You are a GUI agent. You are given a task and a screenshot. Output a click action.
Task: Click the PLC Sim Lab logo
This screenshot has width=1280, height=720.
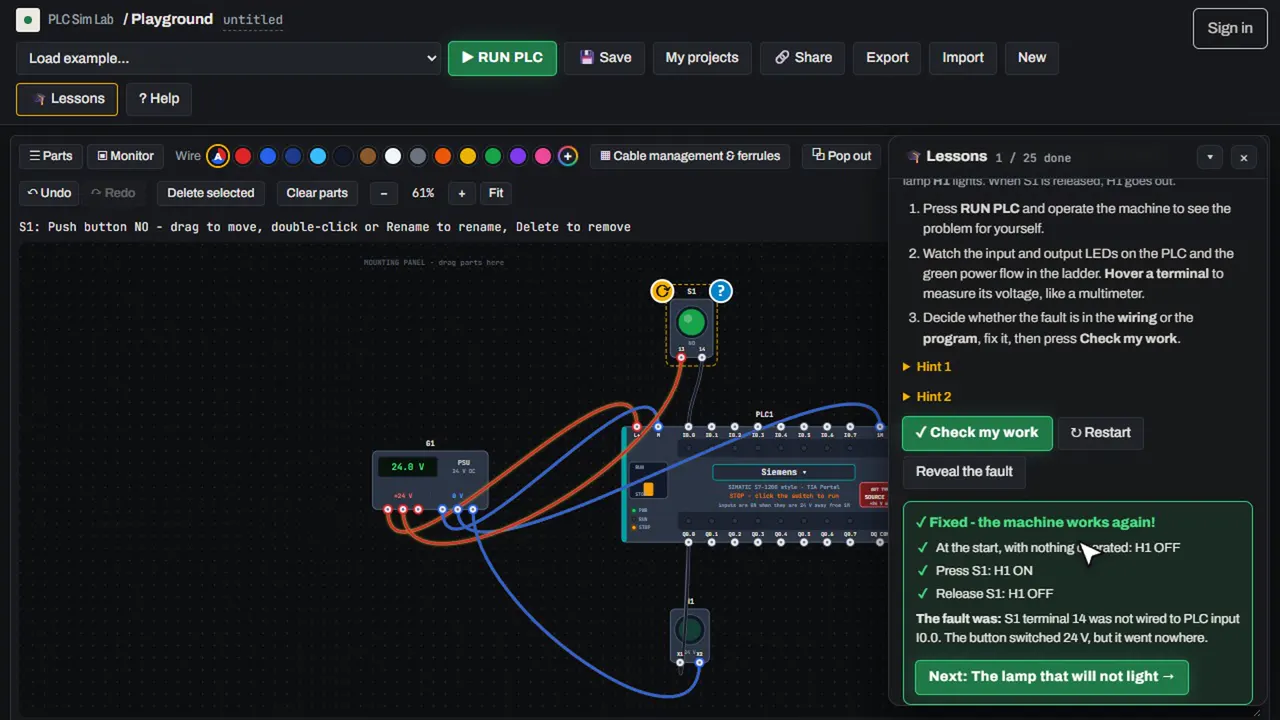[x=28, y=19]
